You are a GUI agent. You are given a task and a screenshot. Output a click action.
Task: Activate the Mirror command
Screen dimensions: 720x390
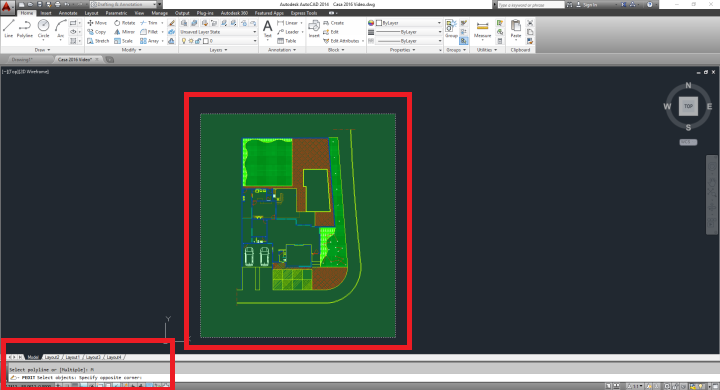pos(124,32)
